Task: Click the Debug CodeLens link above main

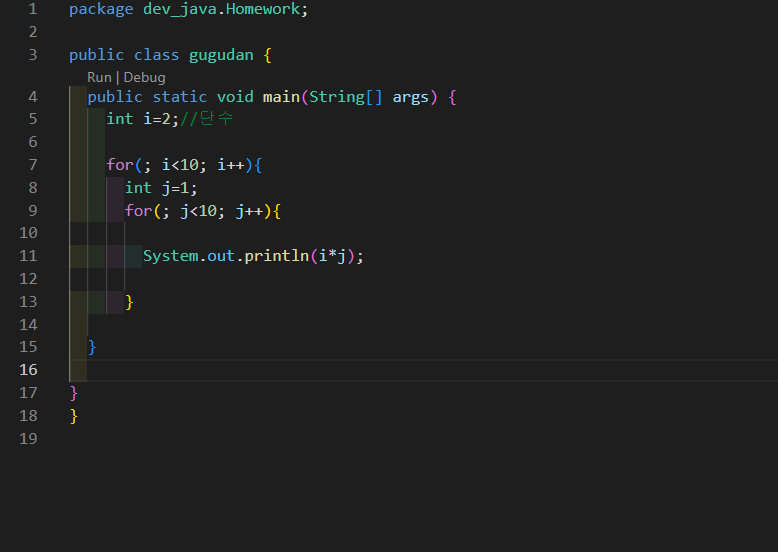Action: click(144, 77)
